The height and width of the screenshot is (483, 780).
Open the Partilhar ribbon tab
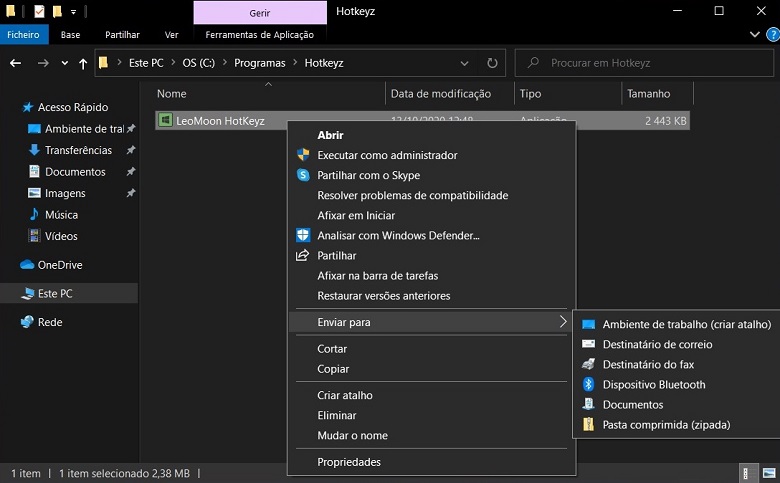click(122, 34)
